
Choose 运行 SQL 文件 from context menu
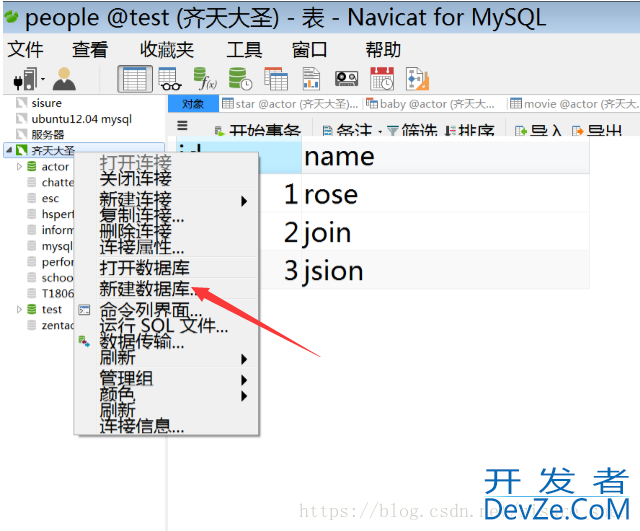point(166,326)
